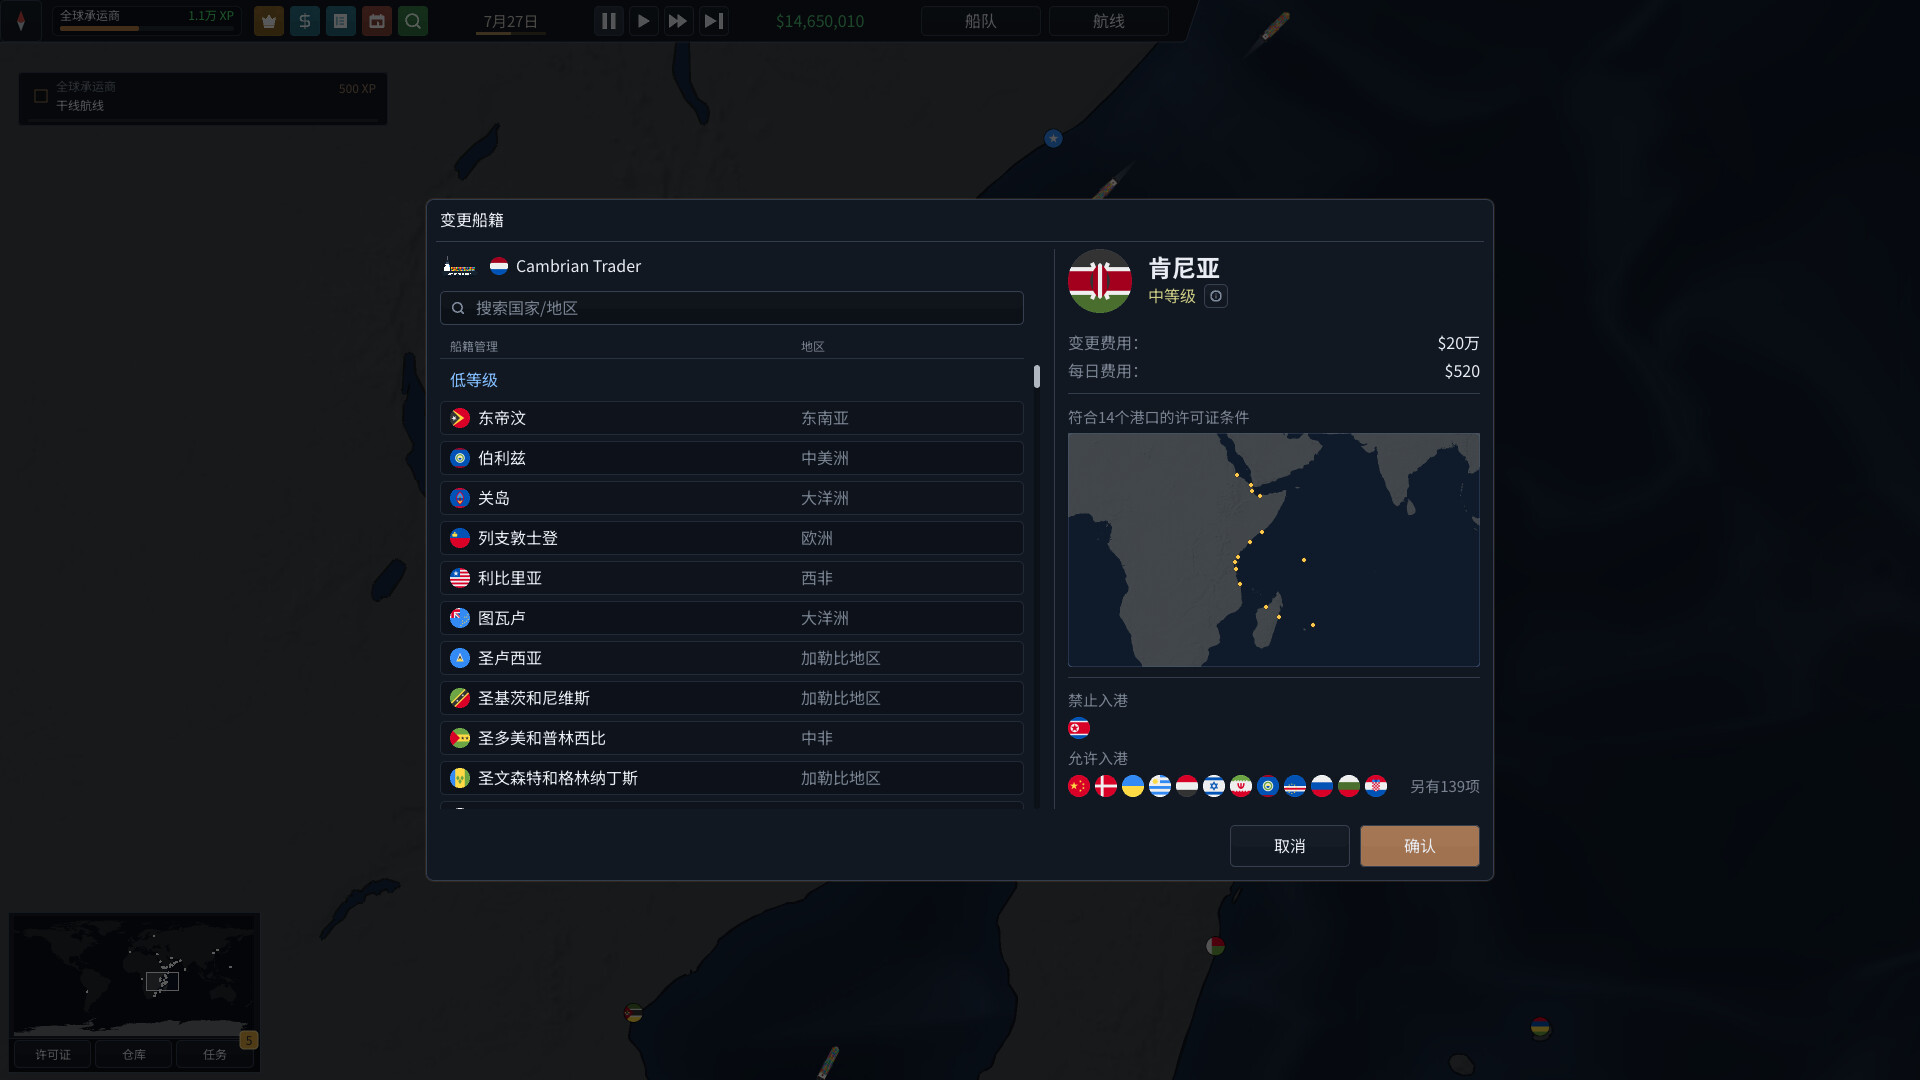1920x1080 pixels.
Task: Set fast-forward game speed
Action: (x=678, y=21)
